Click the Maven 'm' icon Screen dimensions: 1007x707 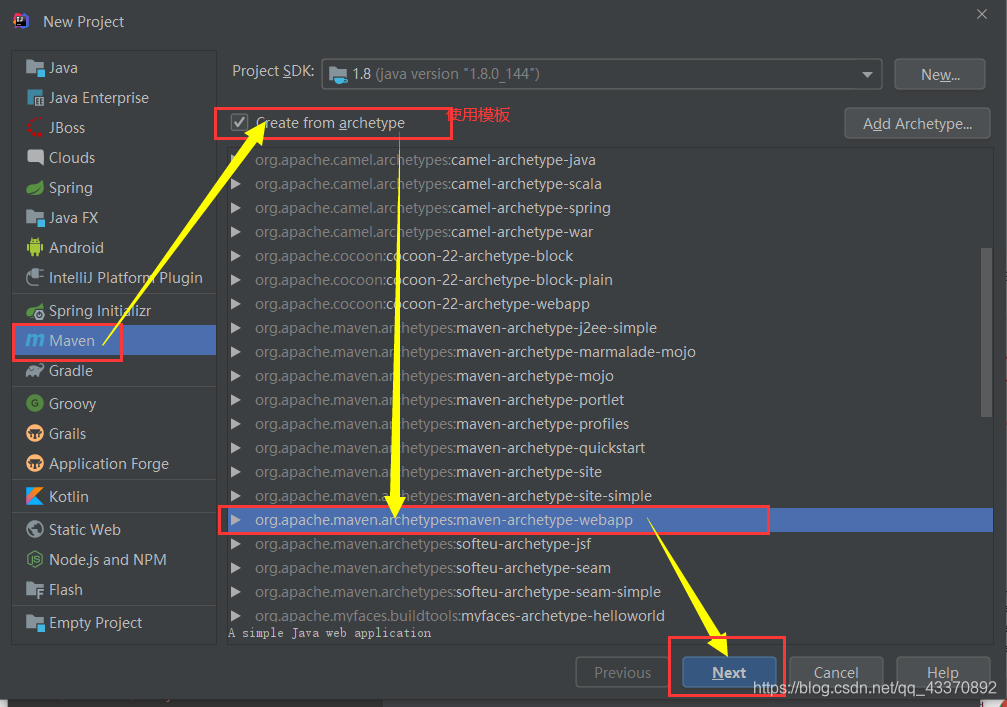click(x=35, y=340)
